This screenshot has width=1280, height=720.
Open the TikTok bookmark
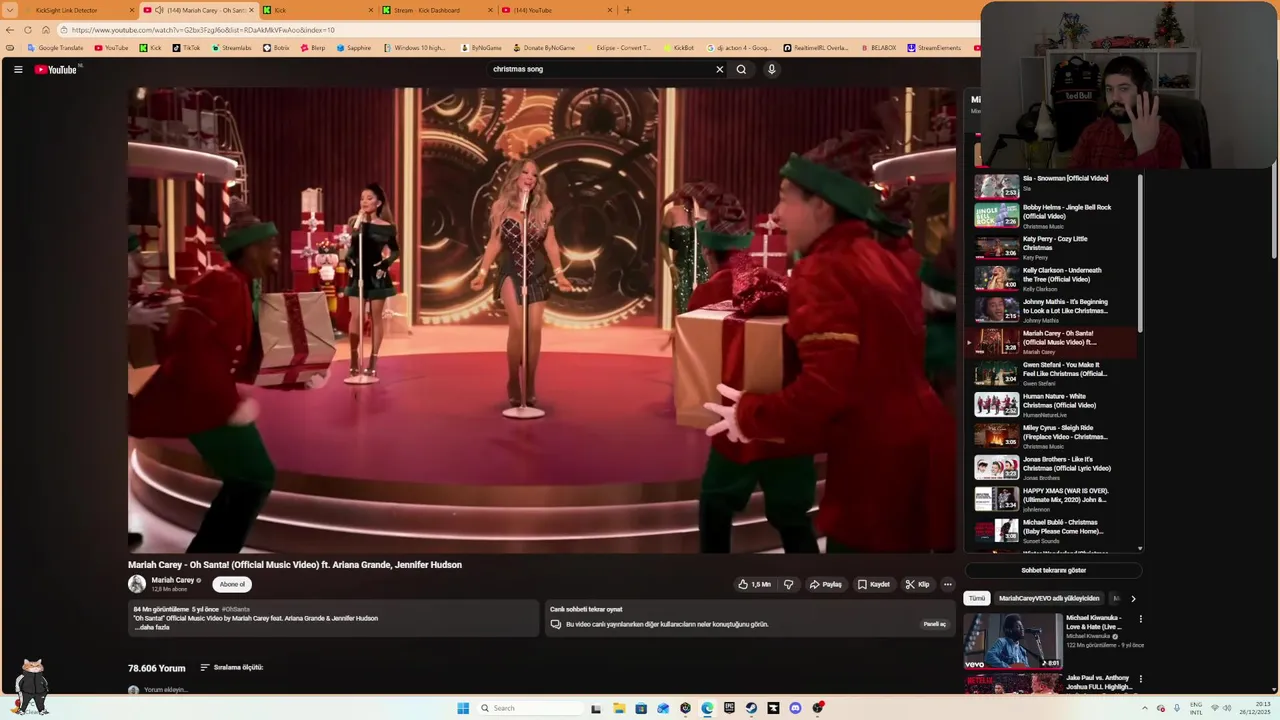tap(186, 48)
